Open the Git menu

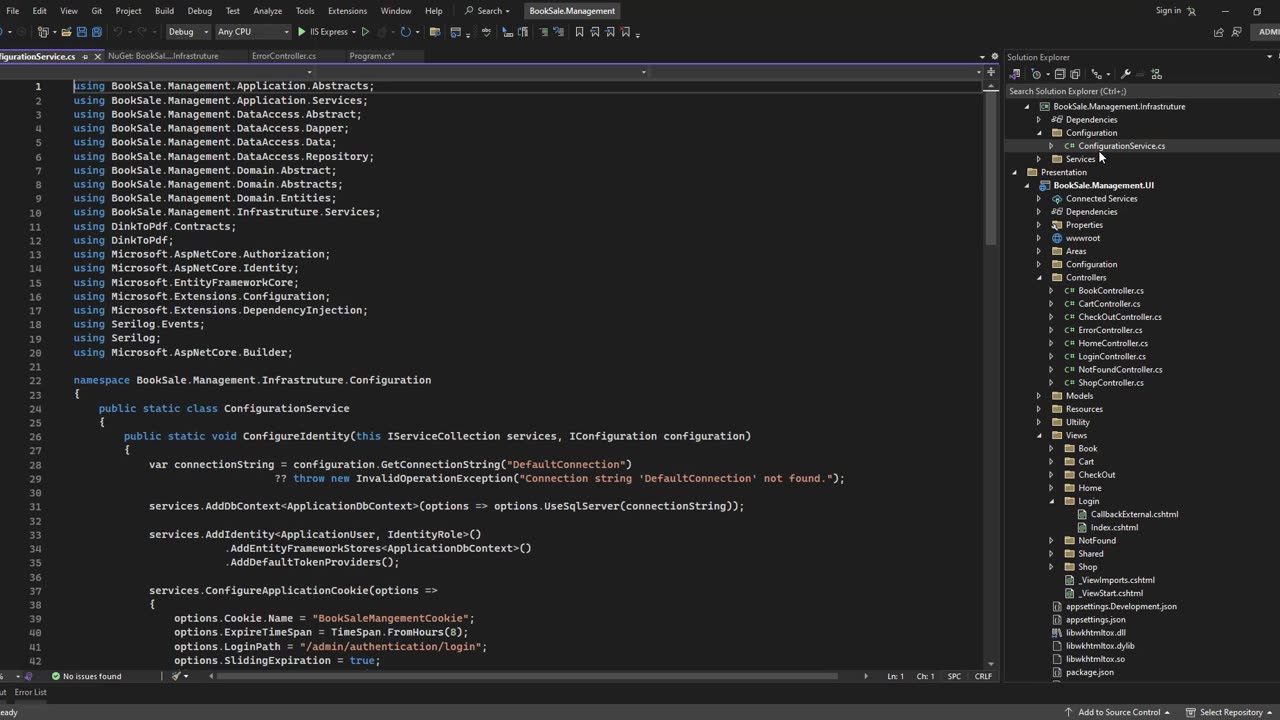pyautogui.click(x=97, y=11)
